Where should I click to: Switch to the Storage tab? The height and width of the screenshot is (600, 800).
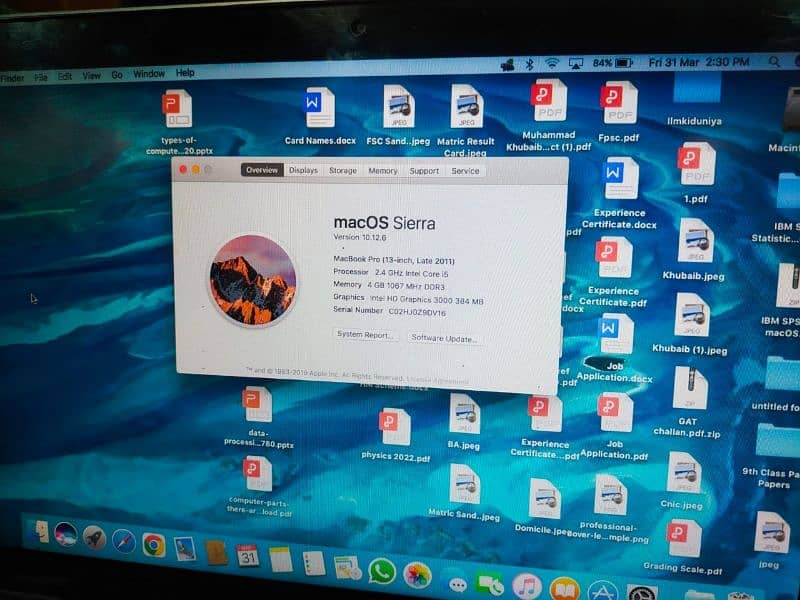(x=342, y=171)
